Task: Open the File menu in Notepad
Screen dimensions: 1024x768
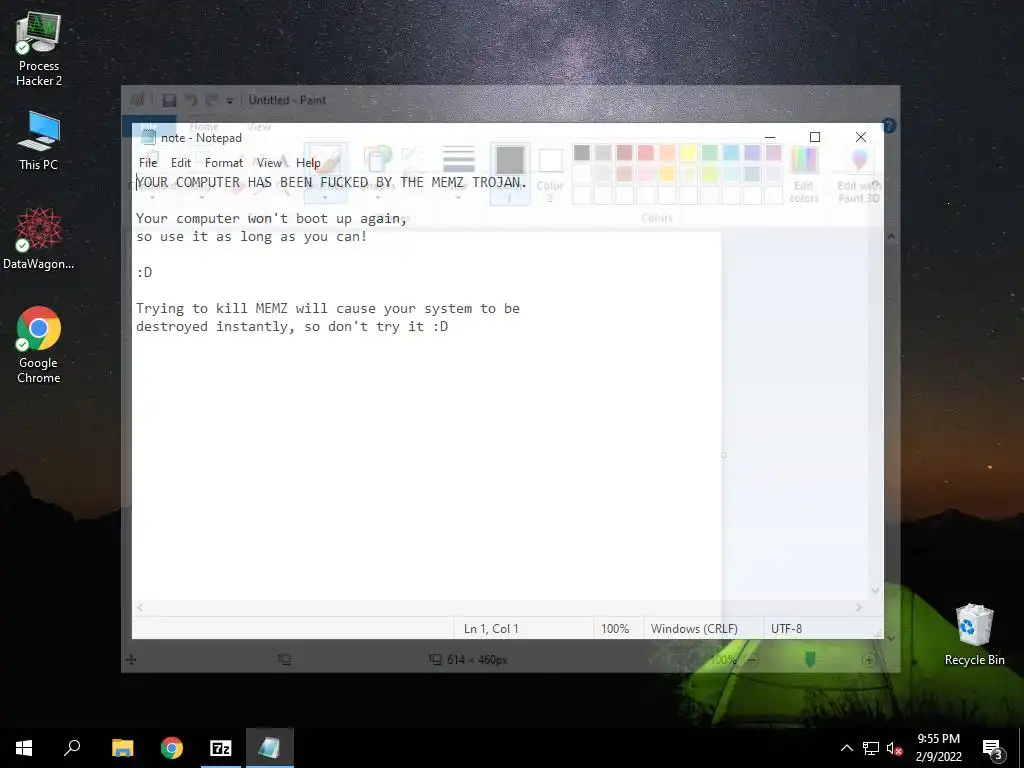Action: pos(148,163)
